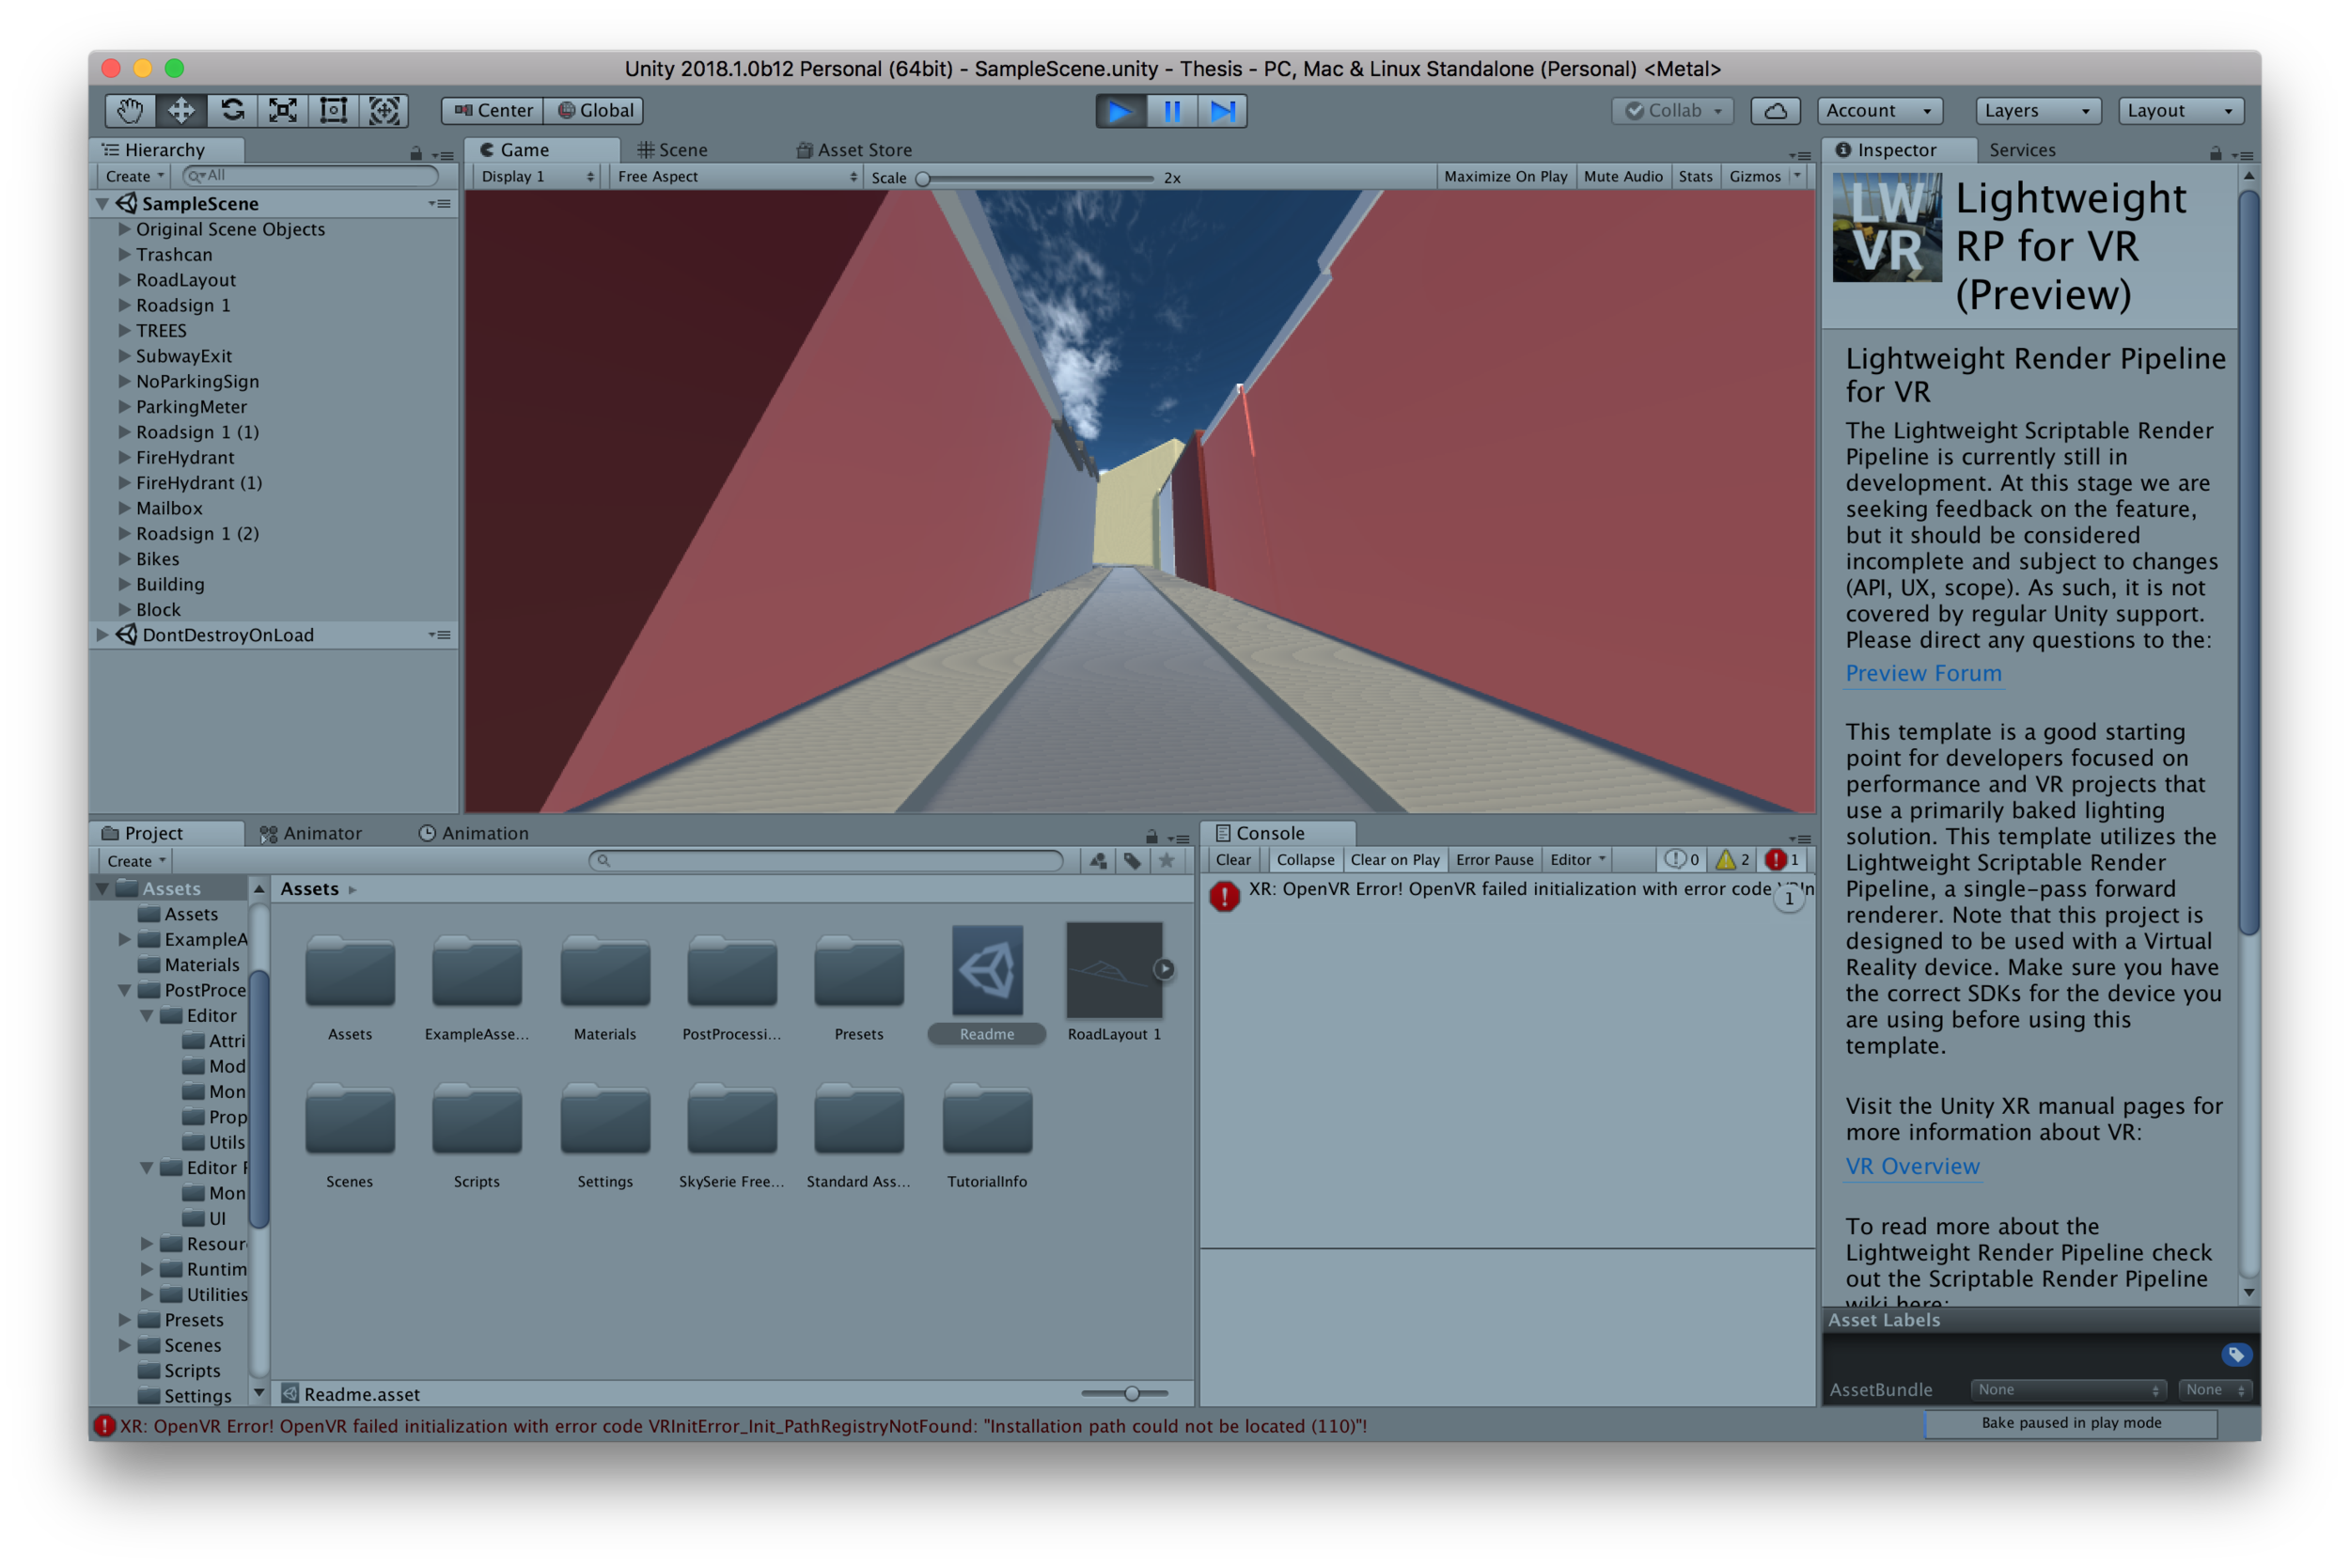
Task: Select the Rect transform tool
Action: [333, 110]
